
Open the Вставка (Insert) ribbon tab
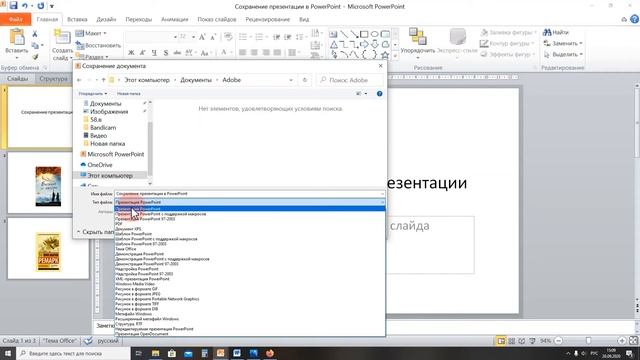point(77,19)
